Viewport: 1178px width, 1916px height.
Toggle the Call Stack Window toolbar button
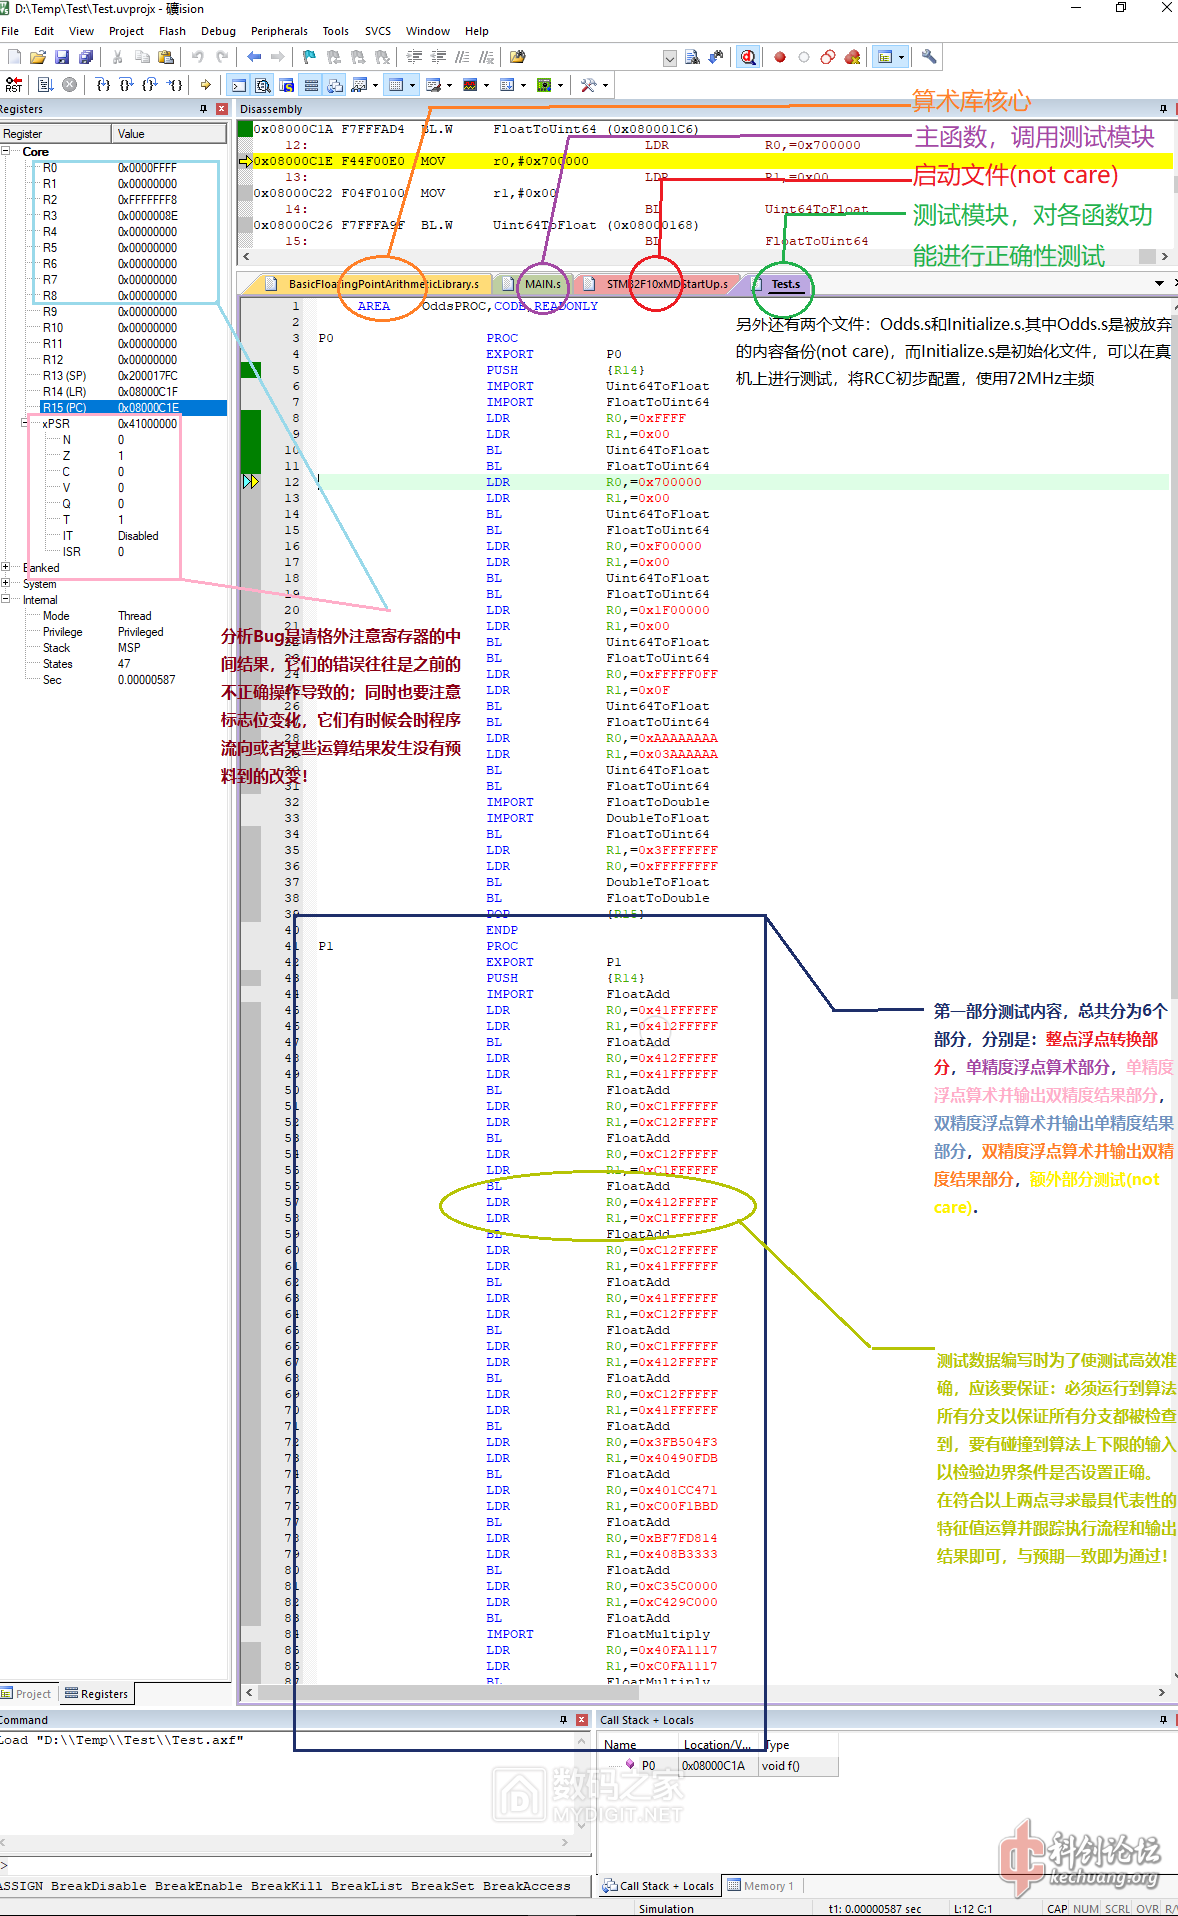pos(335,85)
